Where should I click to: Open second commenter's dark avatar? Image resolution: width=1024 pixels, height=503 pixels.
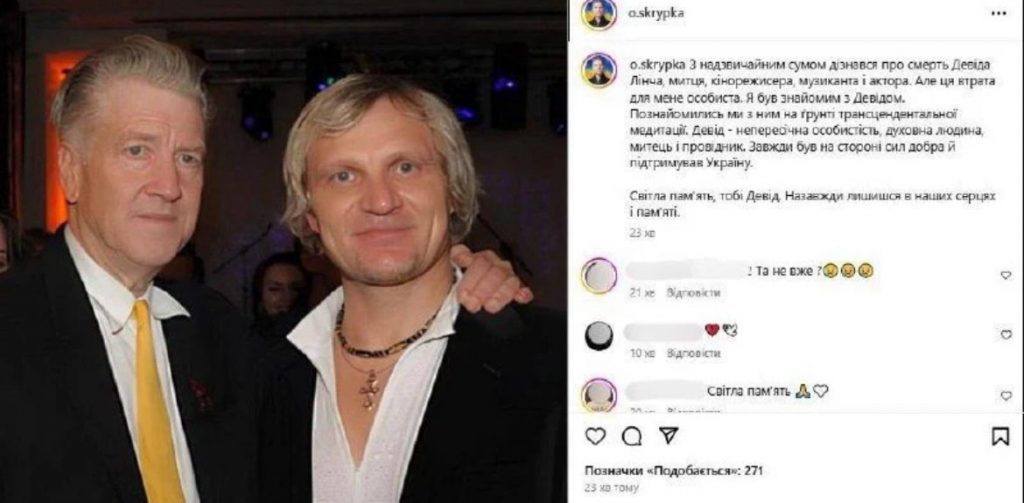[598, 336]
